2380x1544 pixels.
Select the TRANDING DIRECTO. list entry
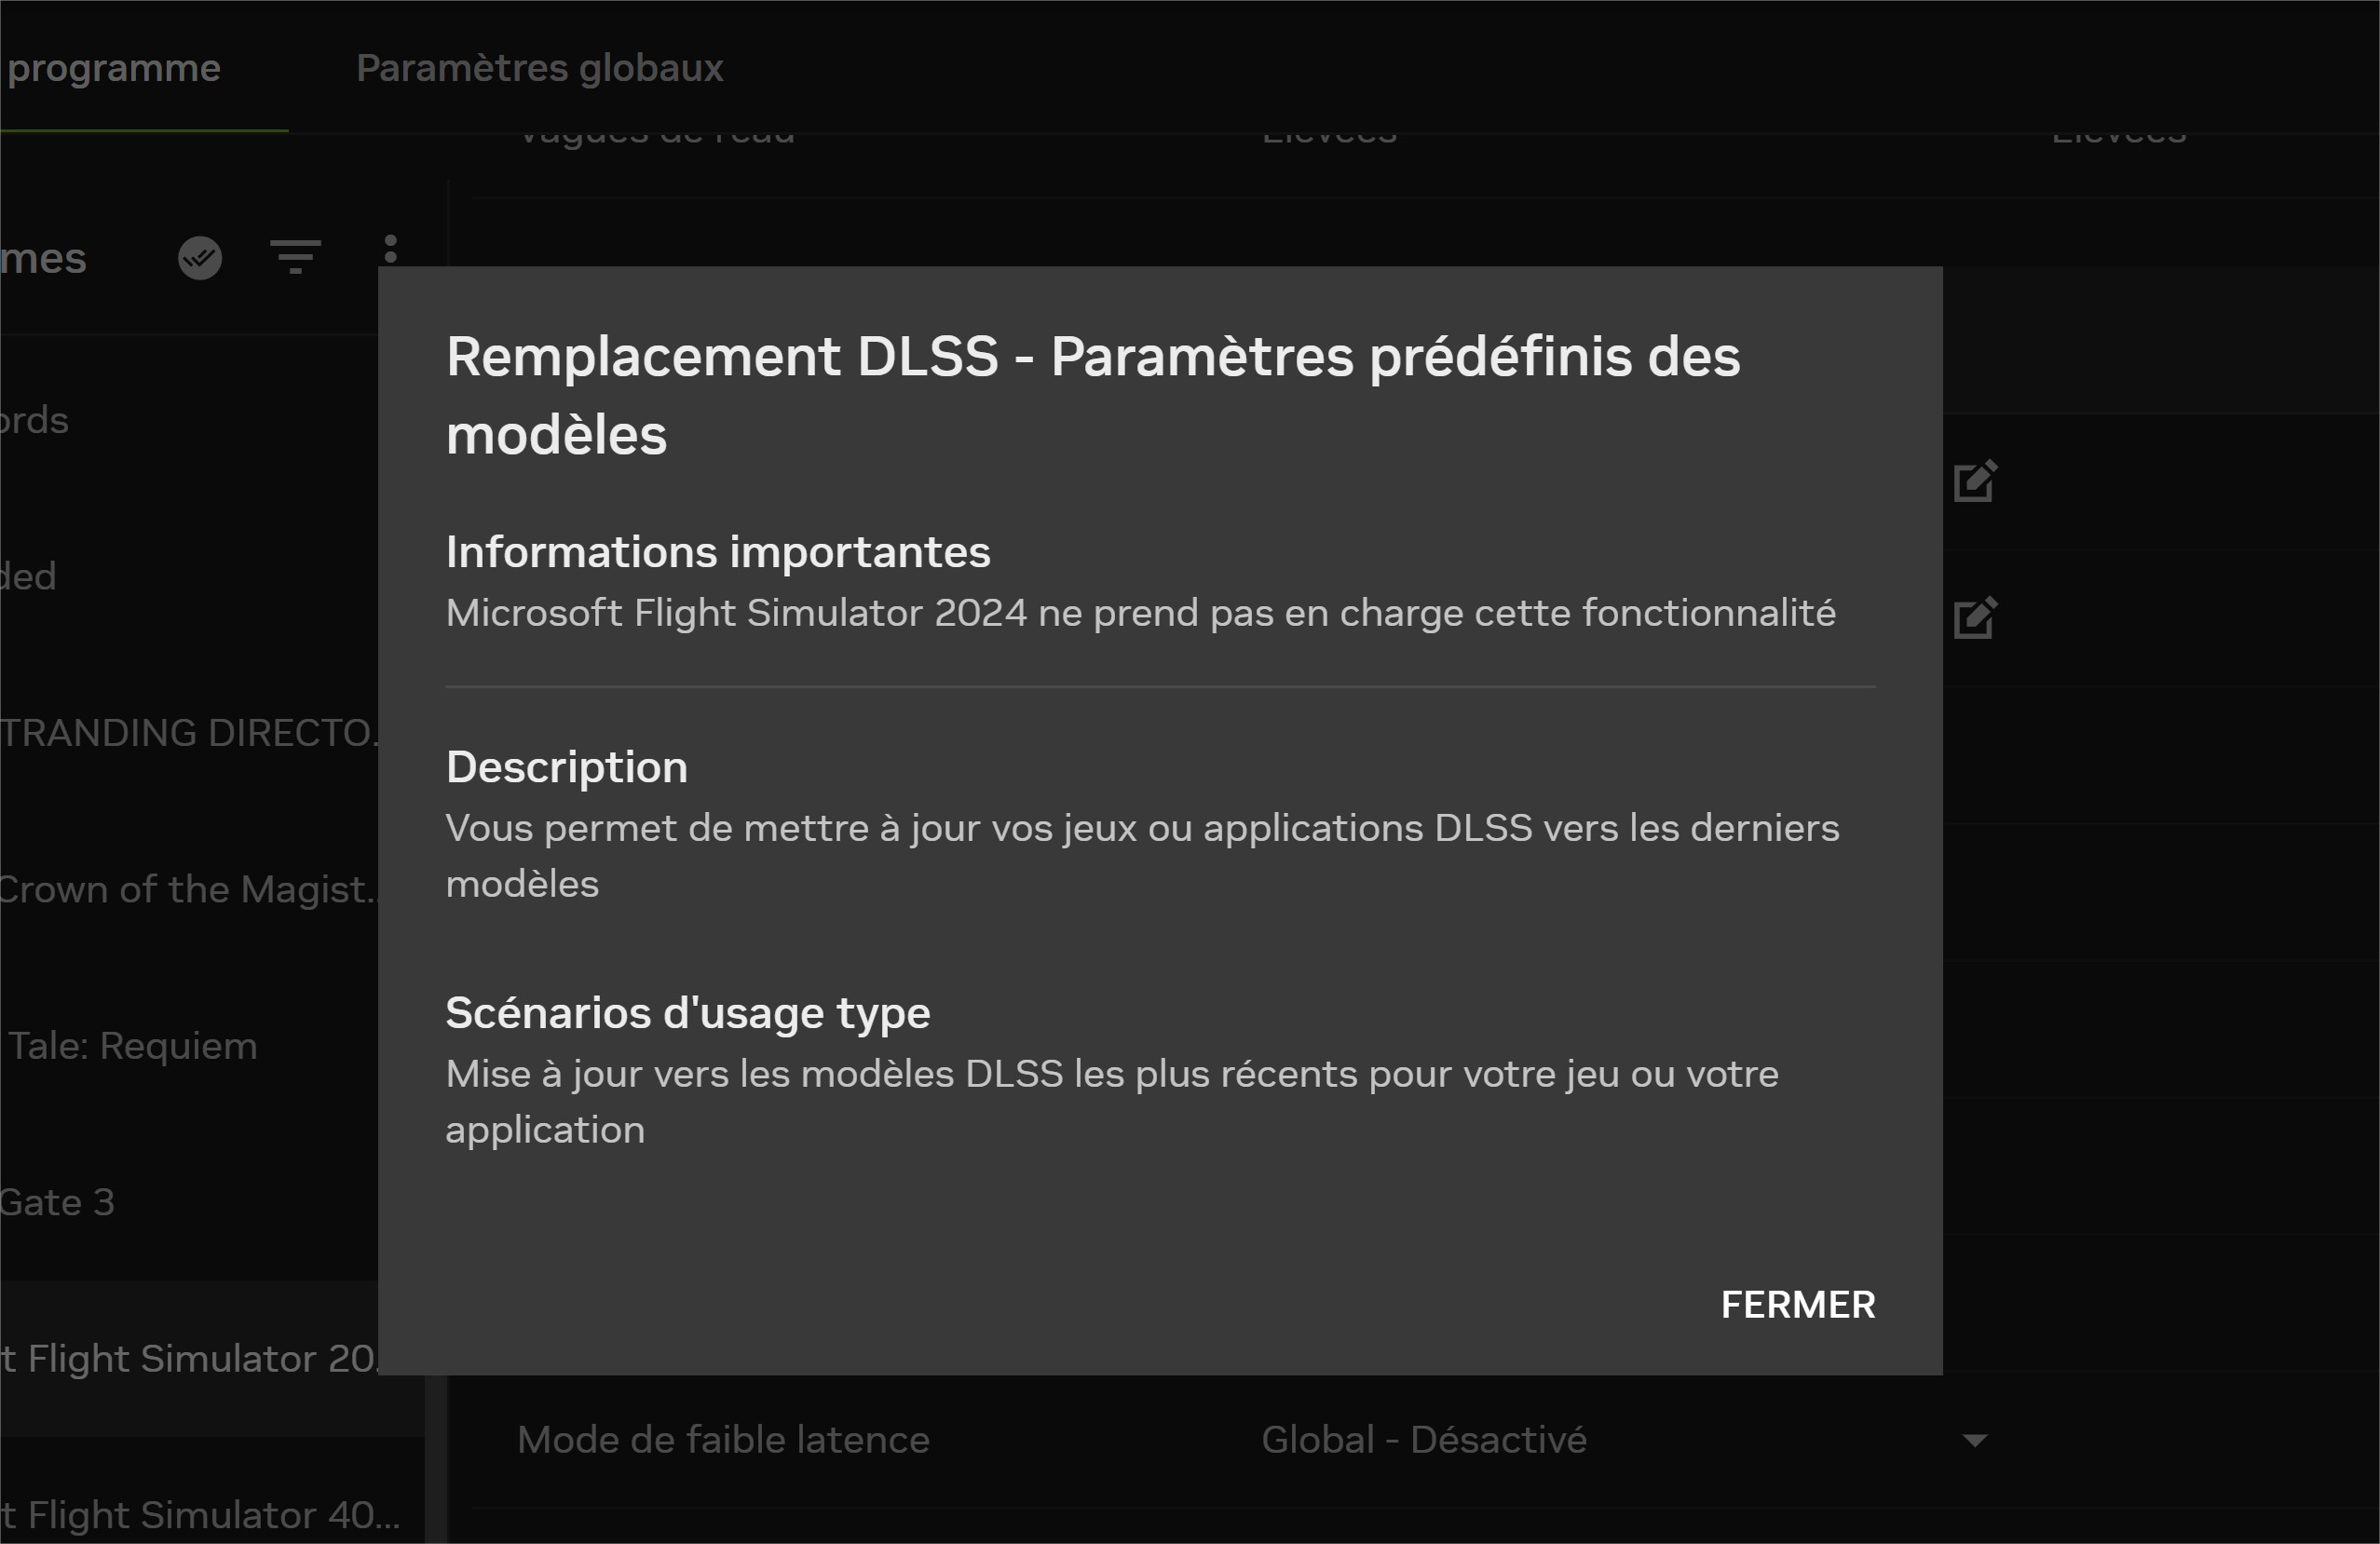pyautogui.click(x=189, y=733)
